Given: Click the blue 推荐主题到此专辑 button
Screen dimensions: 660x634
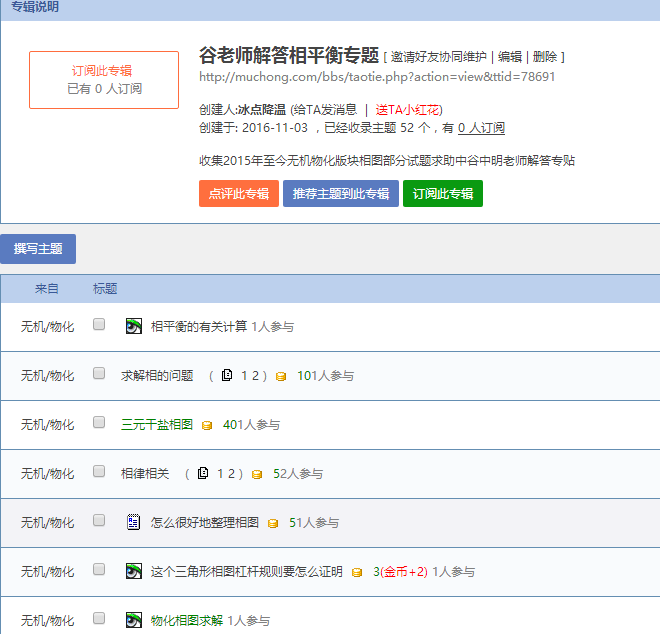Looking at the screenshot, I should coord(341,194).
